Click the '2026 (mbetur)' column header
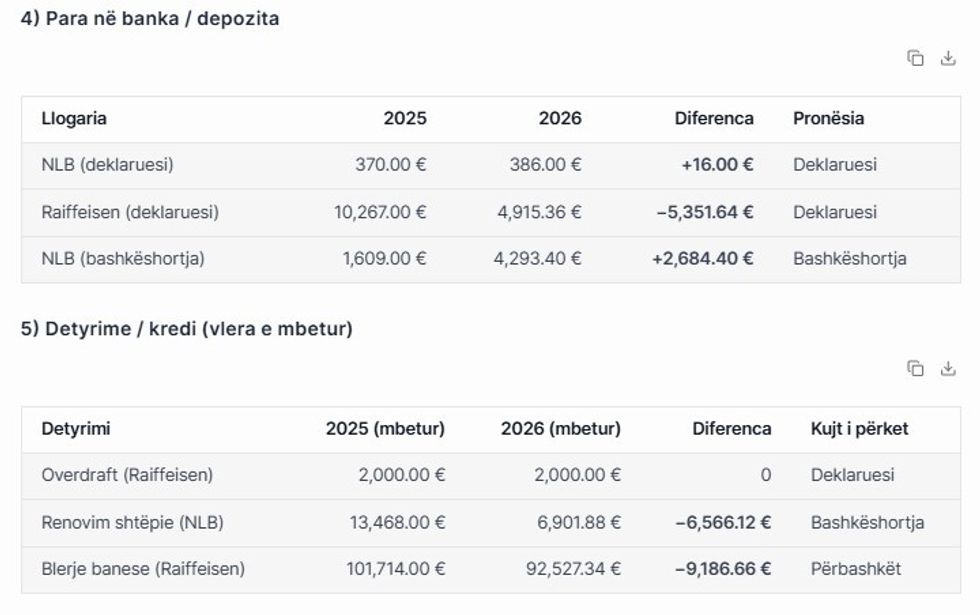This screenshot has width=980, height=615. pos(560,429)
